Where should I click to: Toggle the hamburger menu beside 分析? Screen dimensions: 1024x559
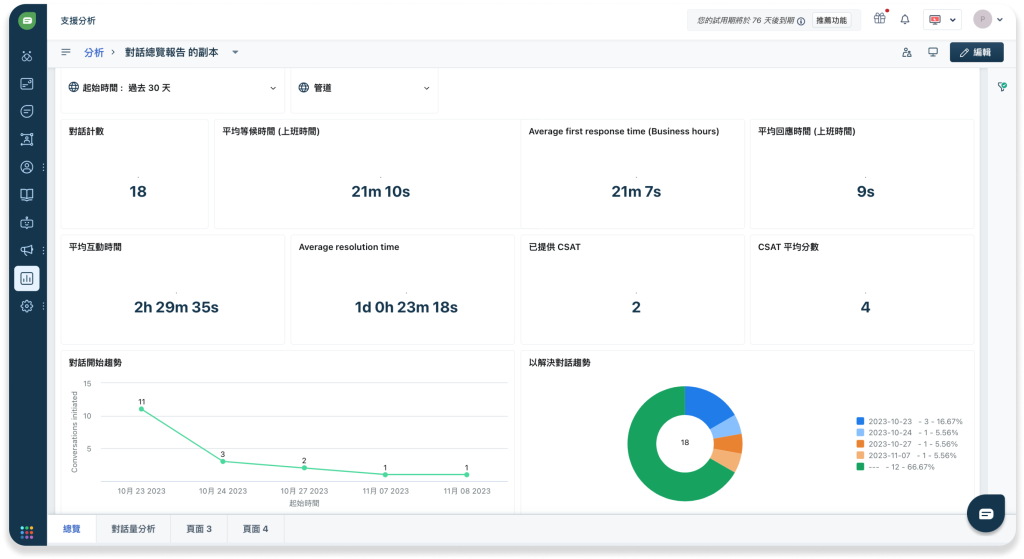coord(66,52)
